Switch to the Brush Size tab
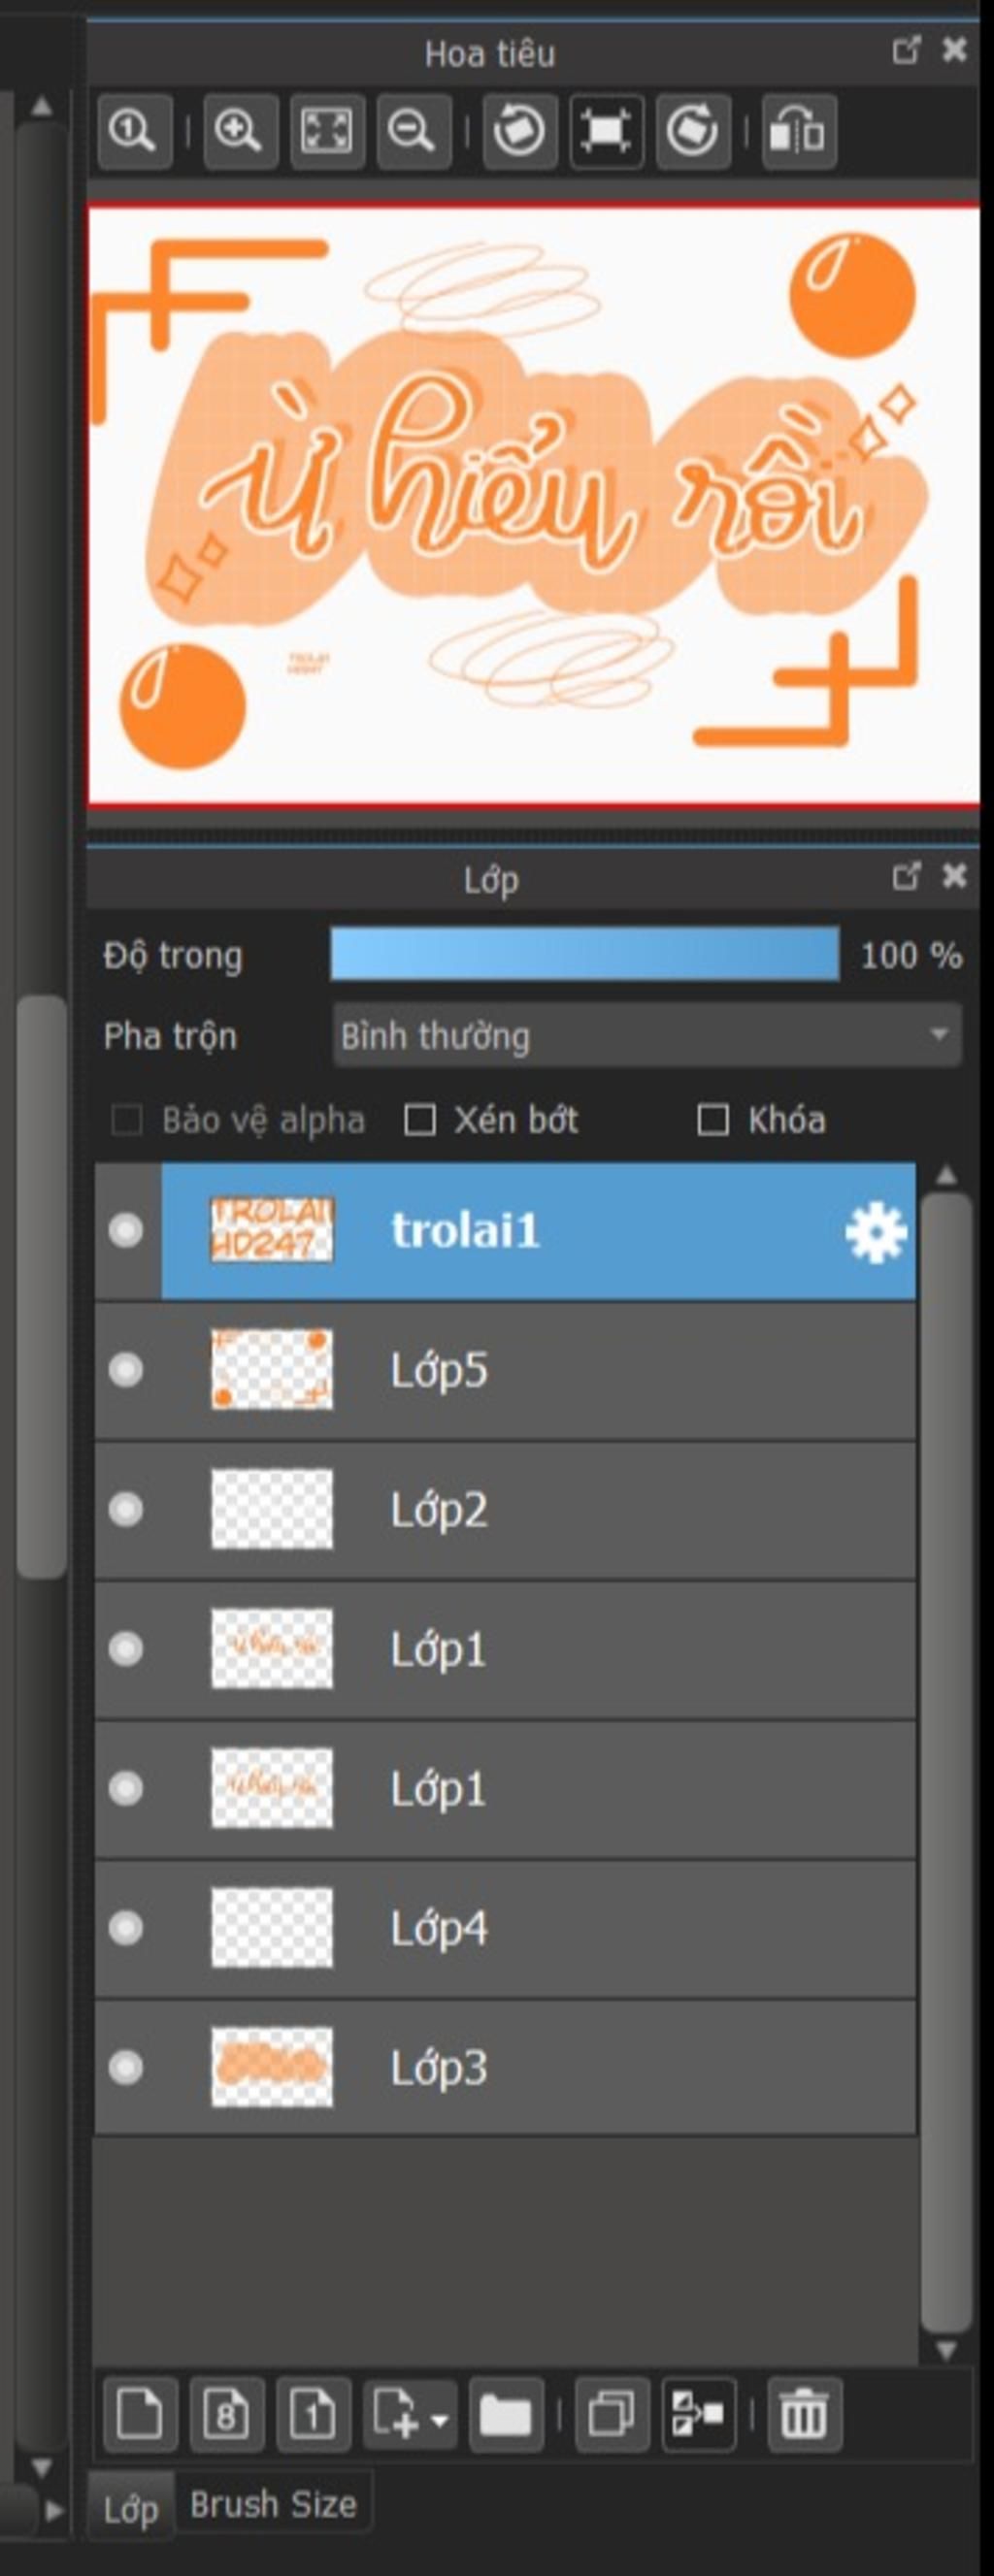This screenshot has width=994, height=2576. [x=273, y=2505]
